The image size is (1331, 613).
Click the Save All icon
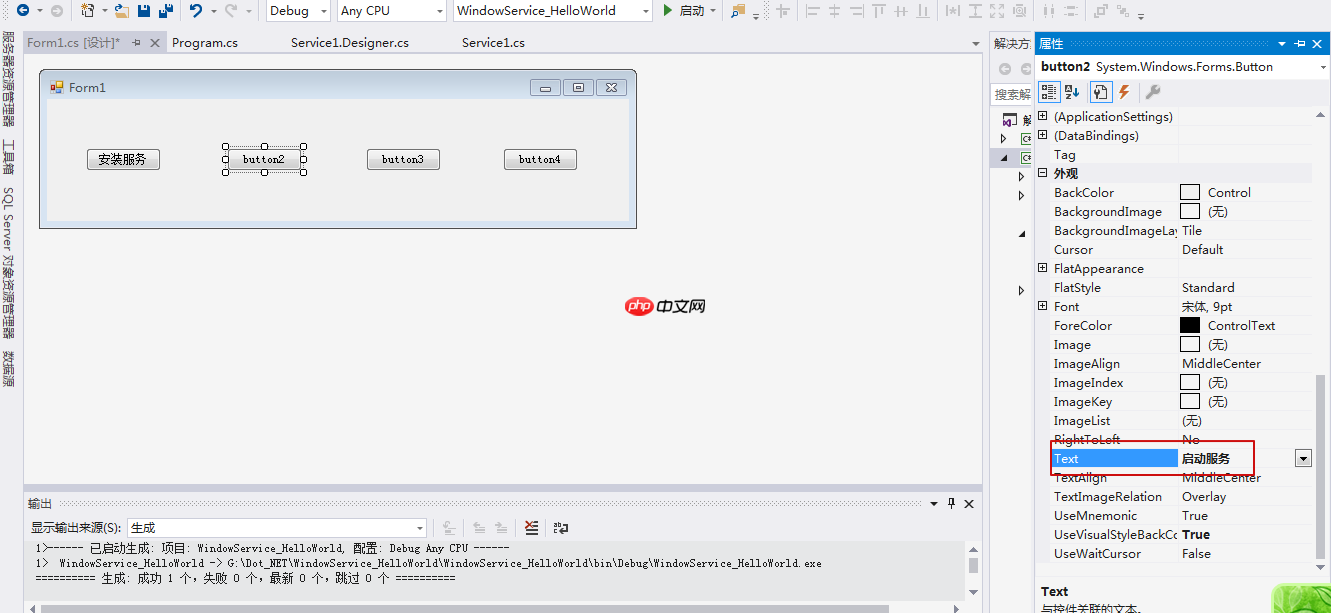coord(165,11)
